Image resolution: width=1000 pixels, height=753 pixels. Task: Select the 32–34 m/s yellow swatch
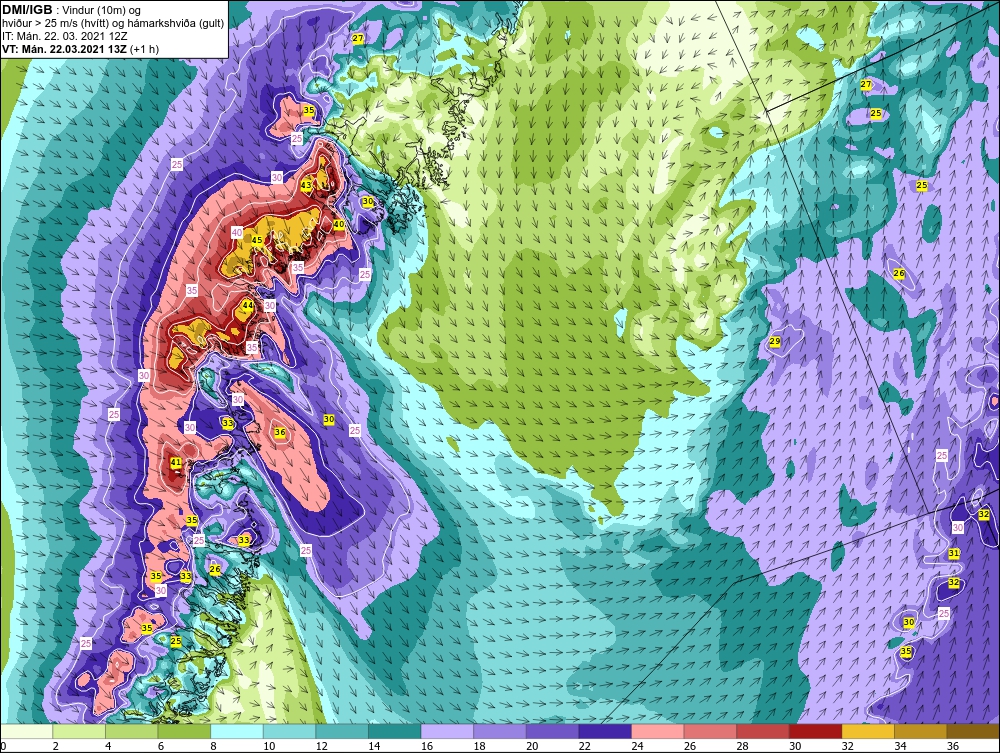[x=868, y=731]
